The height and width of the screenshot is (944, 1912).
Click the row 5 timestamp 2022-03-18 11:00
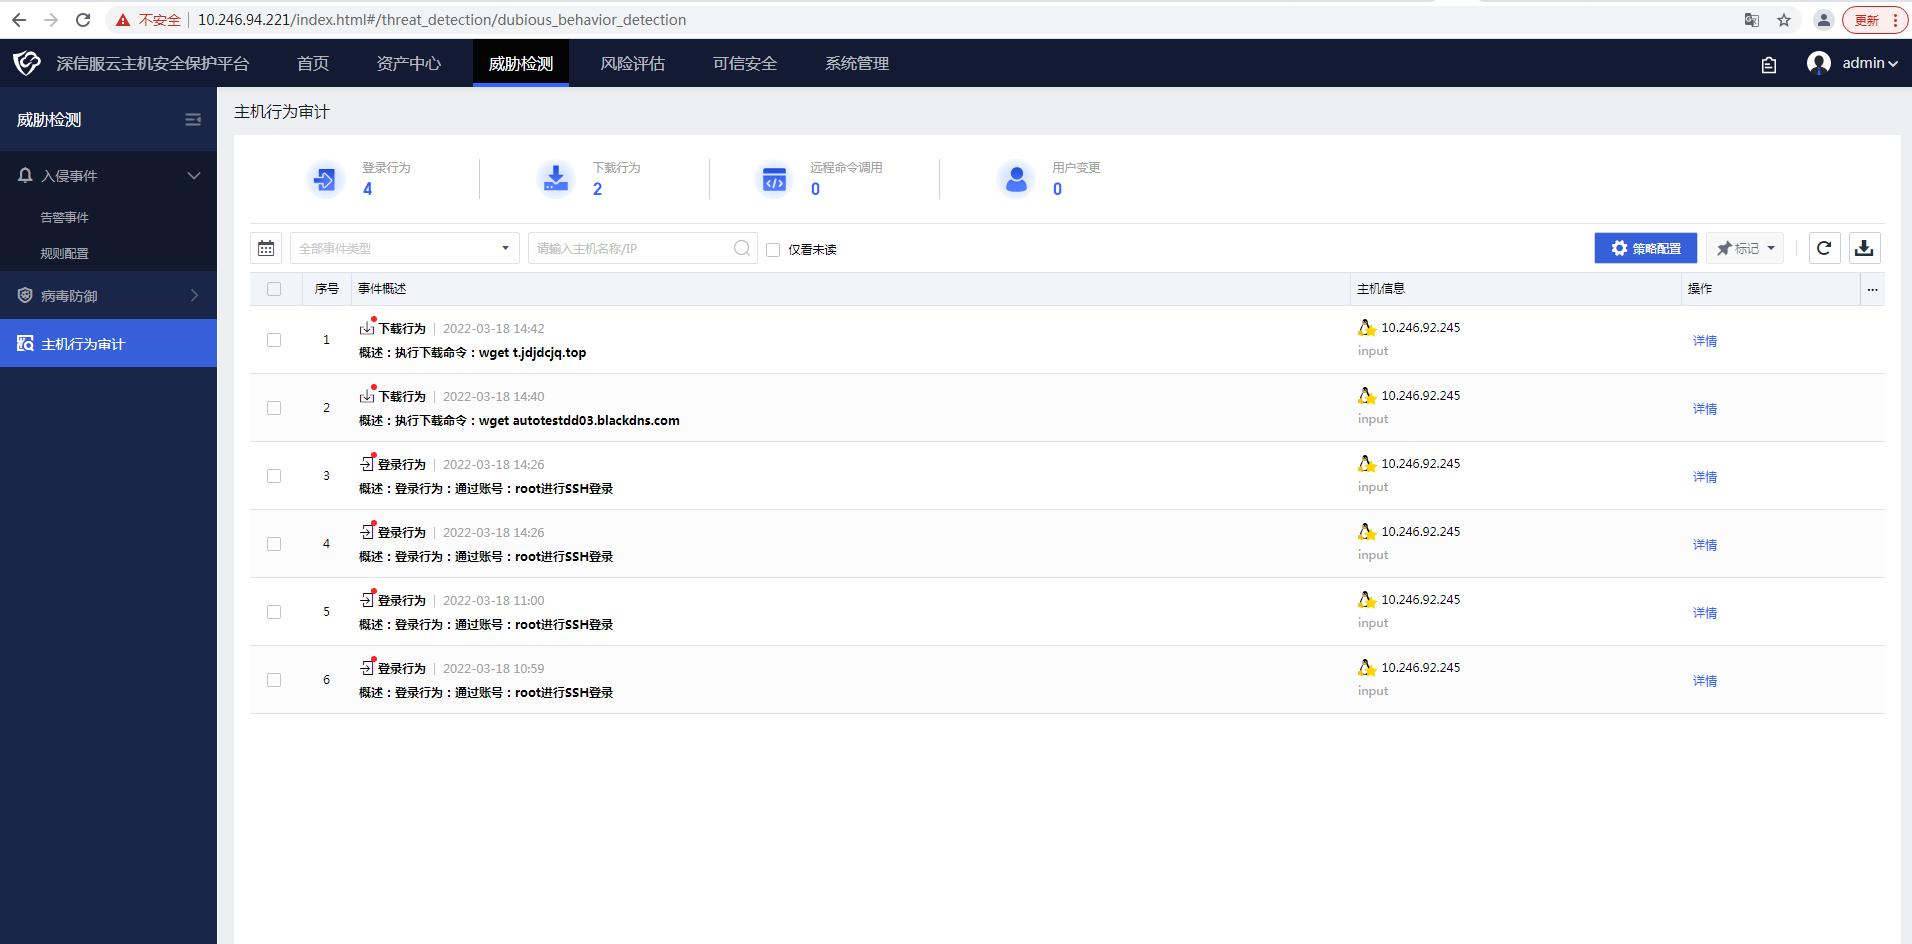point(494,600)
